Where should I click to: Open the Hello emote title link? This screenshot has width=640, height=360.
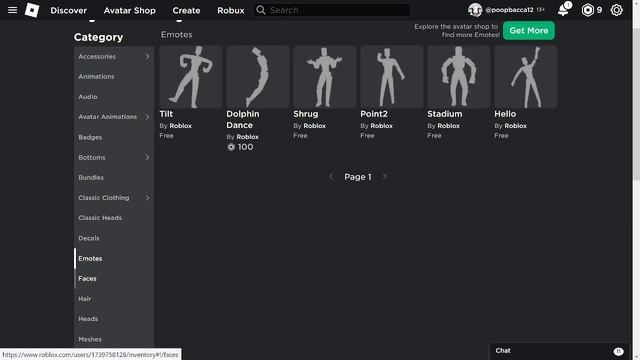[505, 114]
